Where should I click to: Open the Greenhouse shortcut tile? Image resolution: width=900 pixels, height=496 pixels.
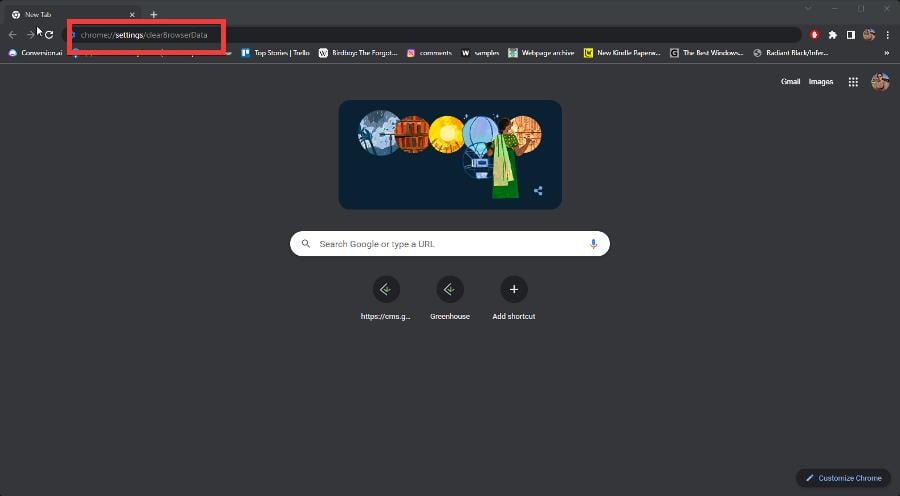(450, 299)
